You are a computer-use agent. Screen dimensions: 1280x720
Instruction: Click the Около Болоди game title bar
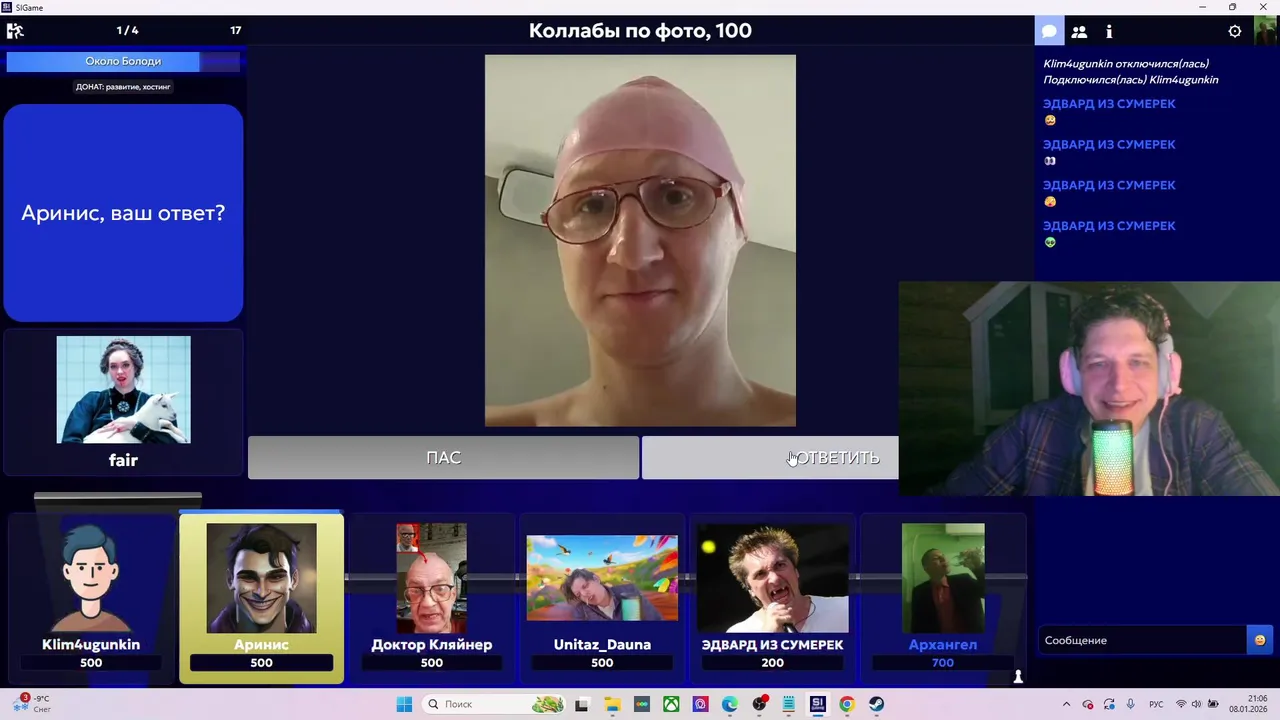pyautogui.click(x=123, y=61)
